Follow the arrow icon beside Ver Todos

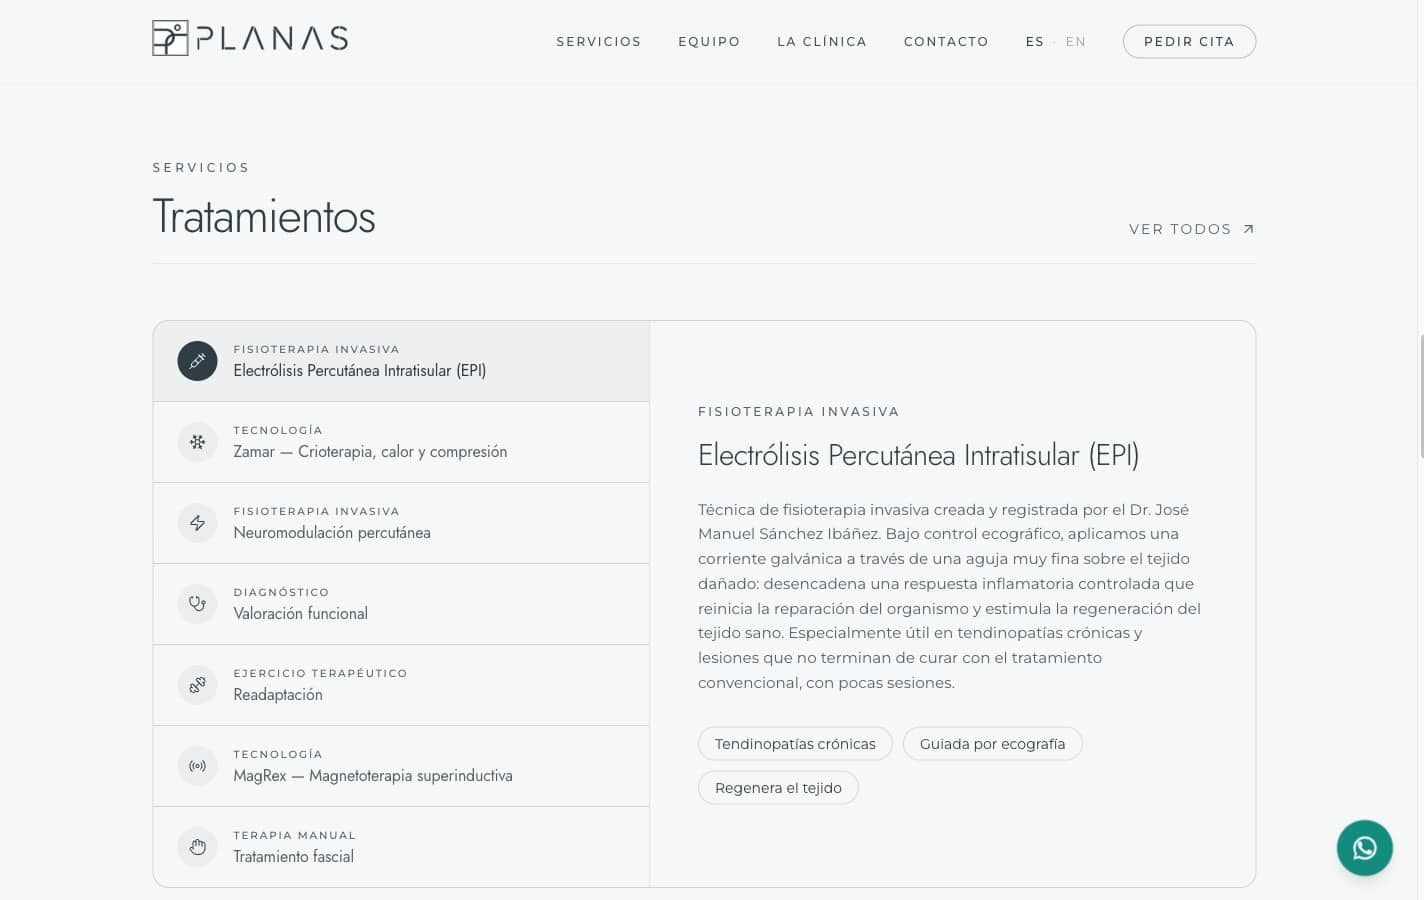1248,229
